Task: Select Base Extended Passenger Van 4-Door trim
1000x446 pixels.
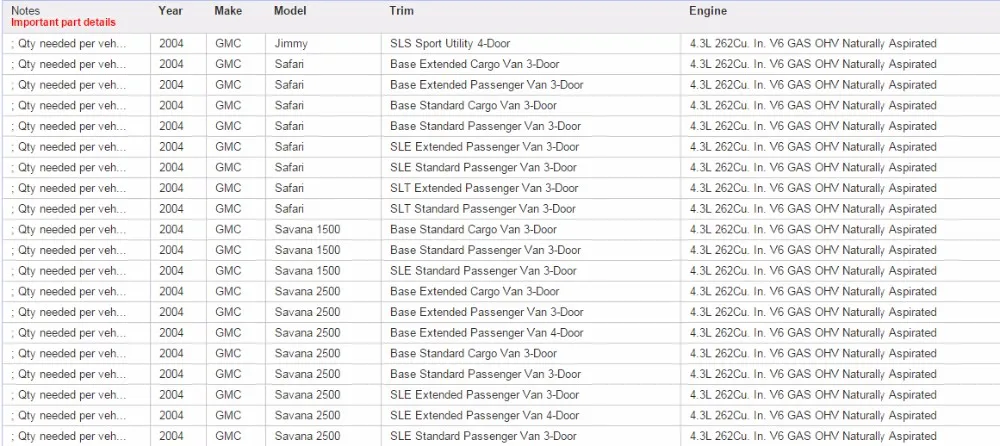Action: pos(487,332)
